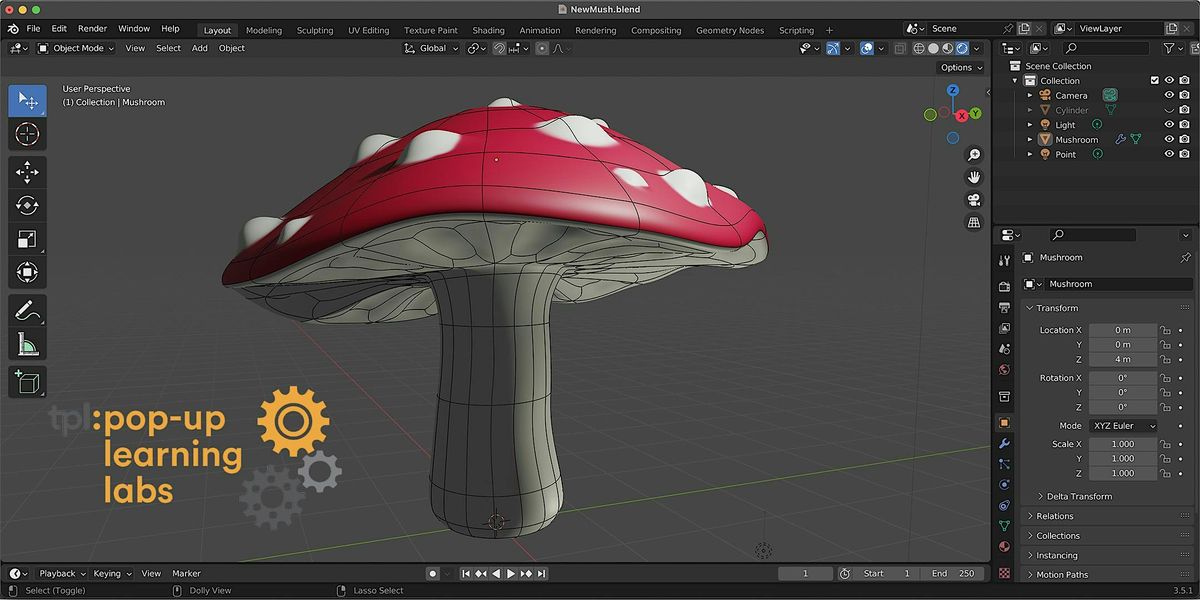Open the Material Properties tab
The height and width of the screenshot is (600, 1200).
(x=1004, y=545)
